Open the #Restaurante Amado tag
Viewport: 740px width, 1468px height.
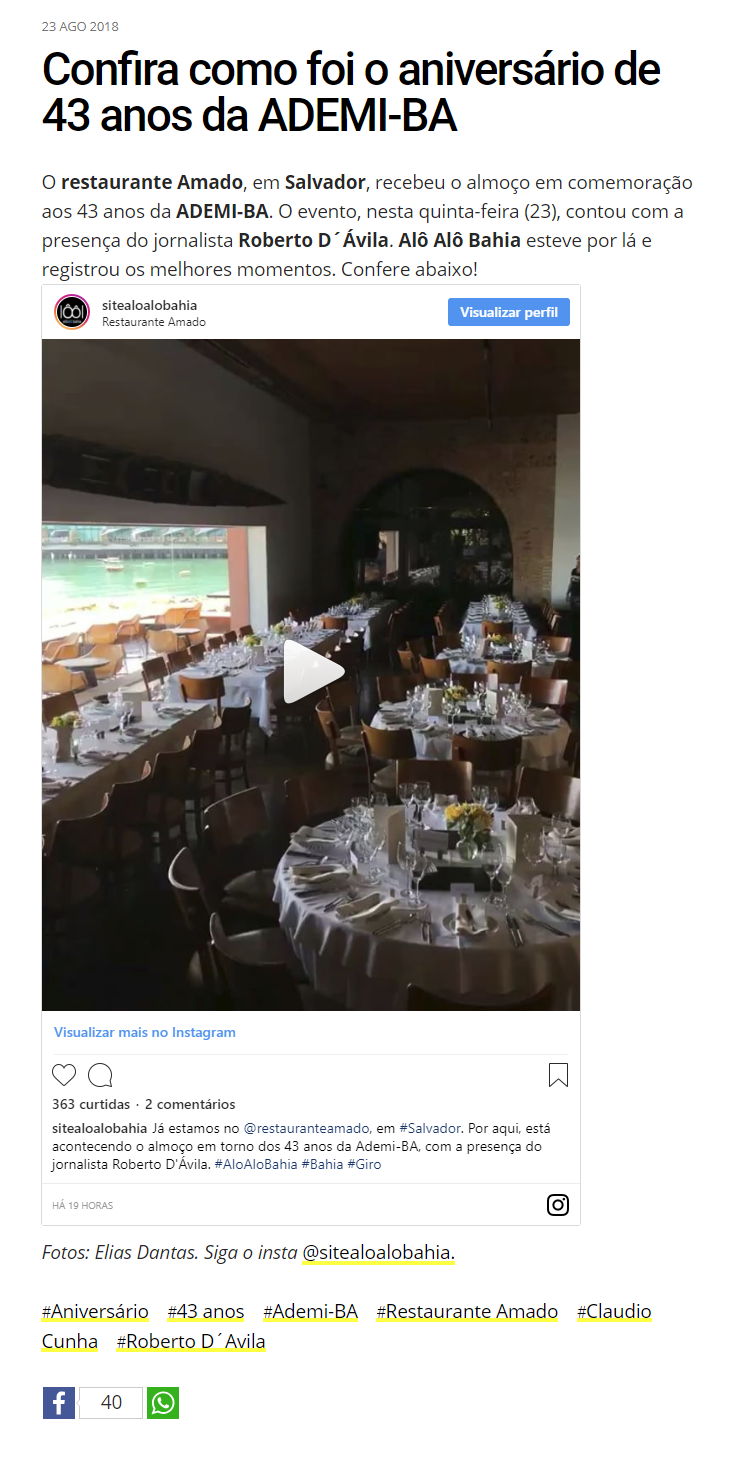click(x=467, y=1311)
